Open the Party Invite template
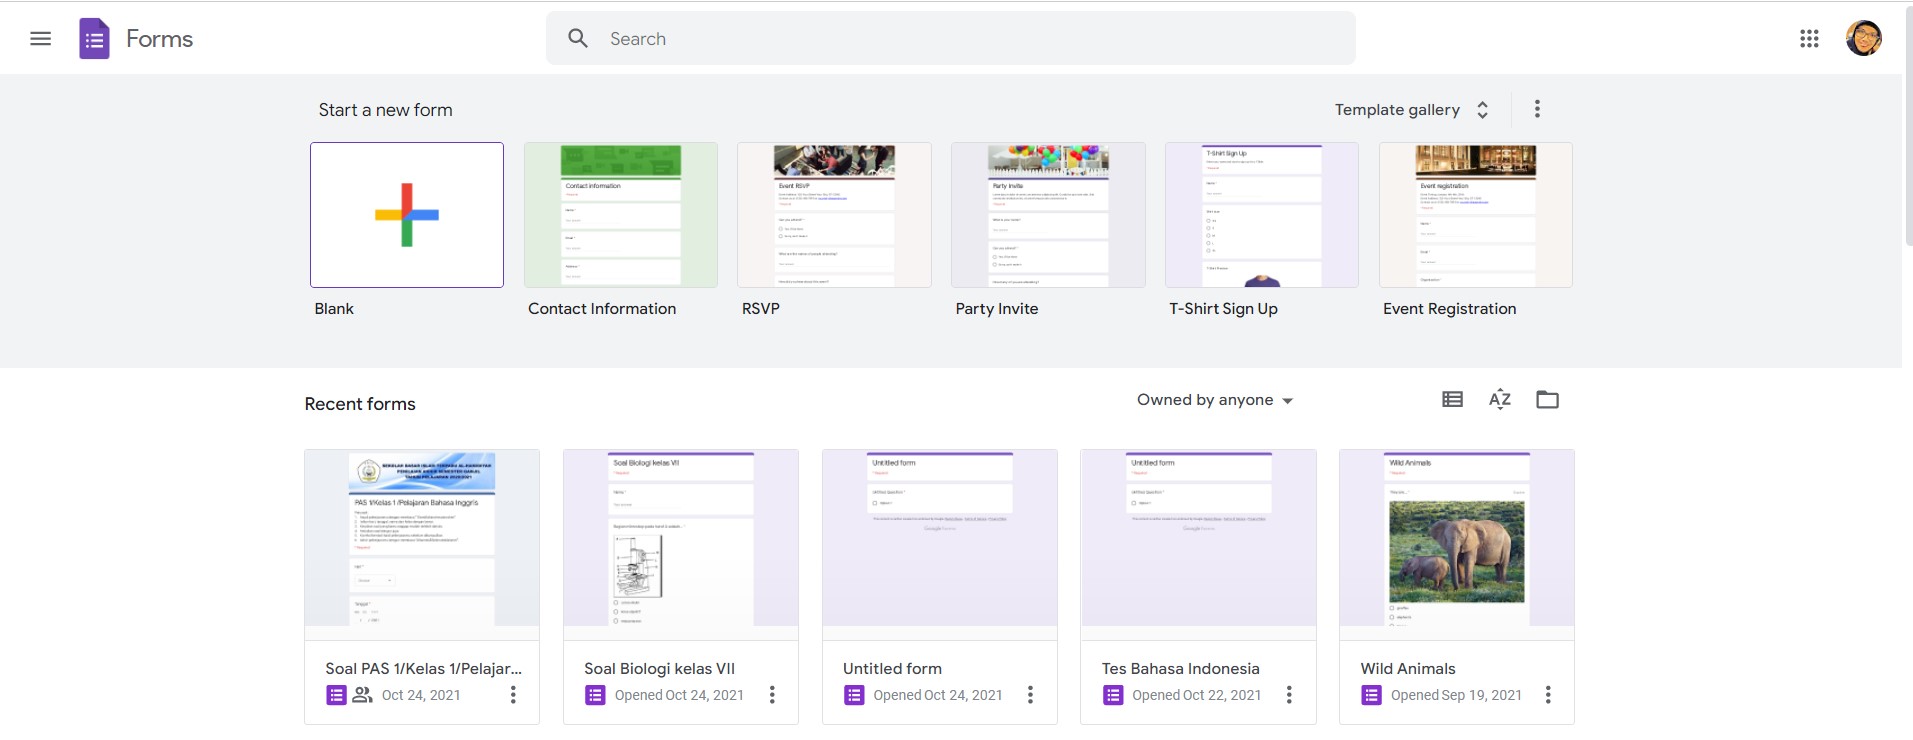The height and width of the screenshot is (740, 1913). tap(1048, 215)
